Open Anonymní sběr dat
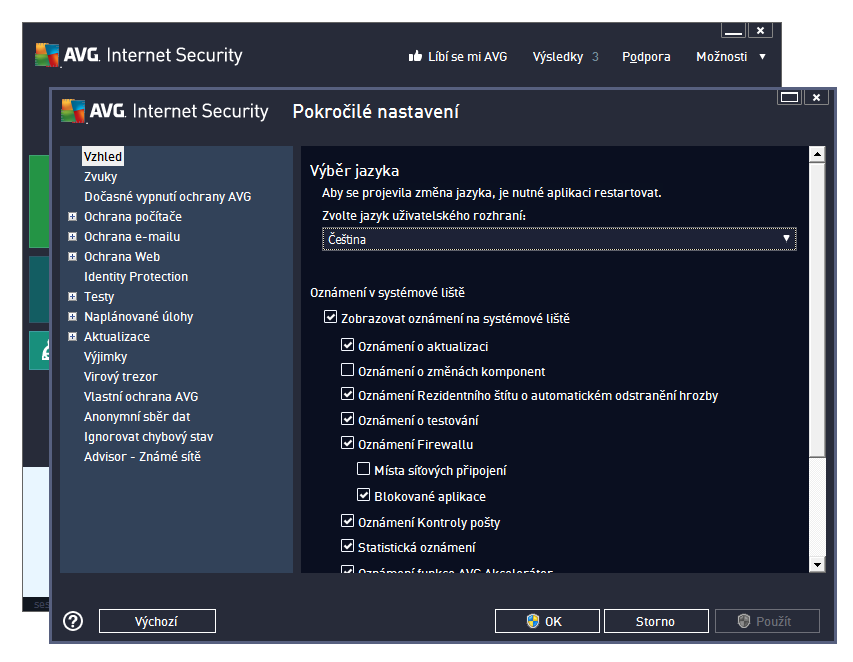The height and width of the screenshot is (662, 853). click(x=137, y=417)
